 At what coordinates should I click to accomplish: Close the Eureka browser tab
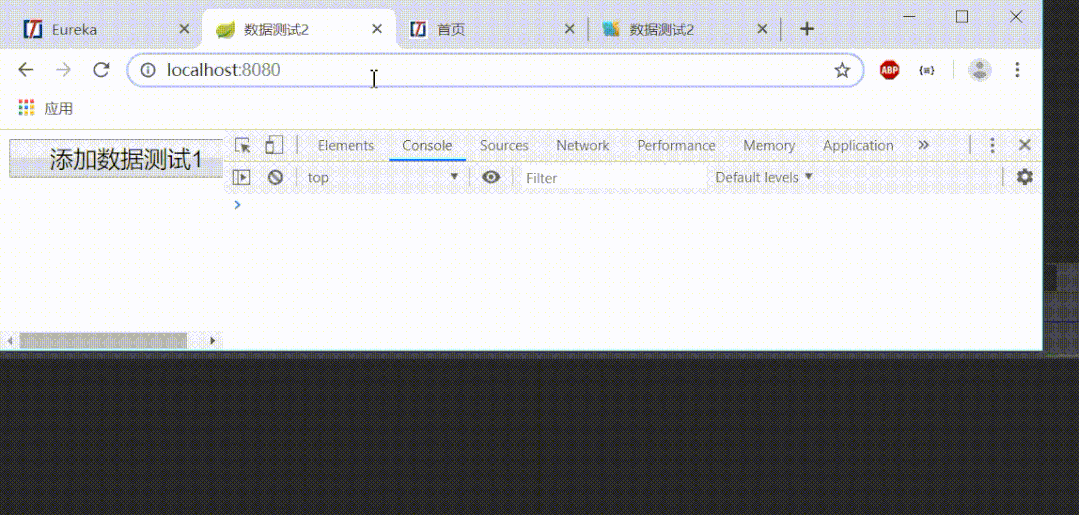click(x=184, y=29)
